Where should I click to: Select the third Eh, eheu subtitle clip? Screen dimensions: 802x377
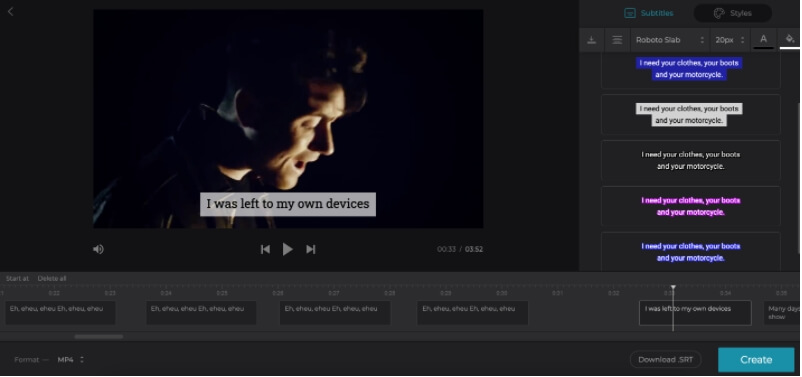click(x=335, y=313)
